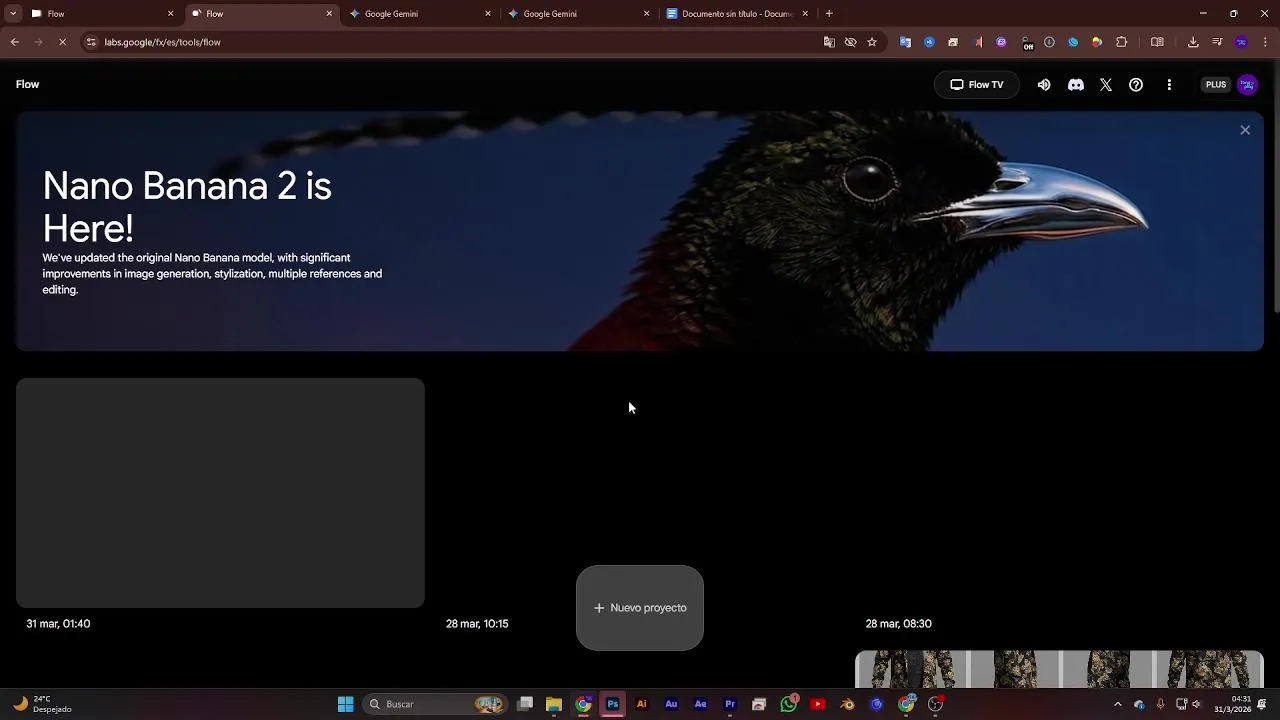Go back in browser history

point(14,42)
